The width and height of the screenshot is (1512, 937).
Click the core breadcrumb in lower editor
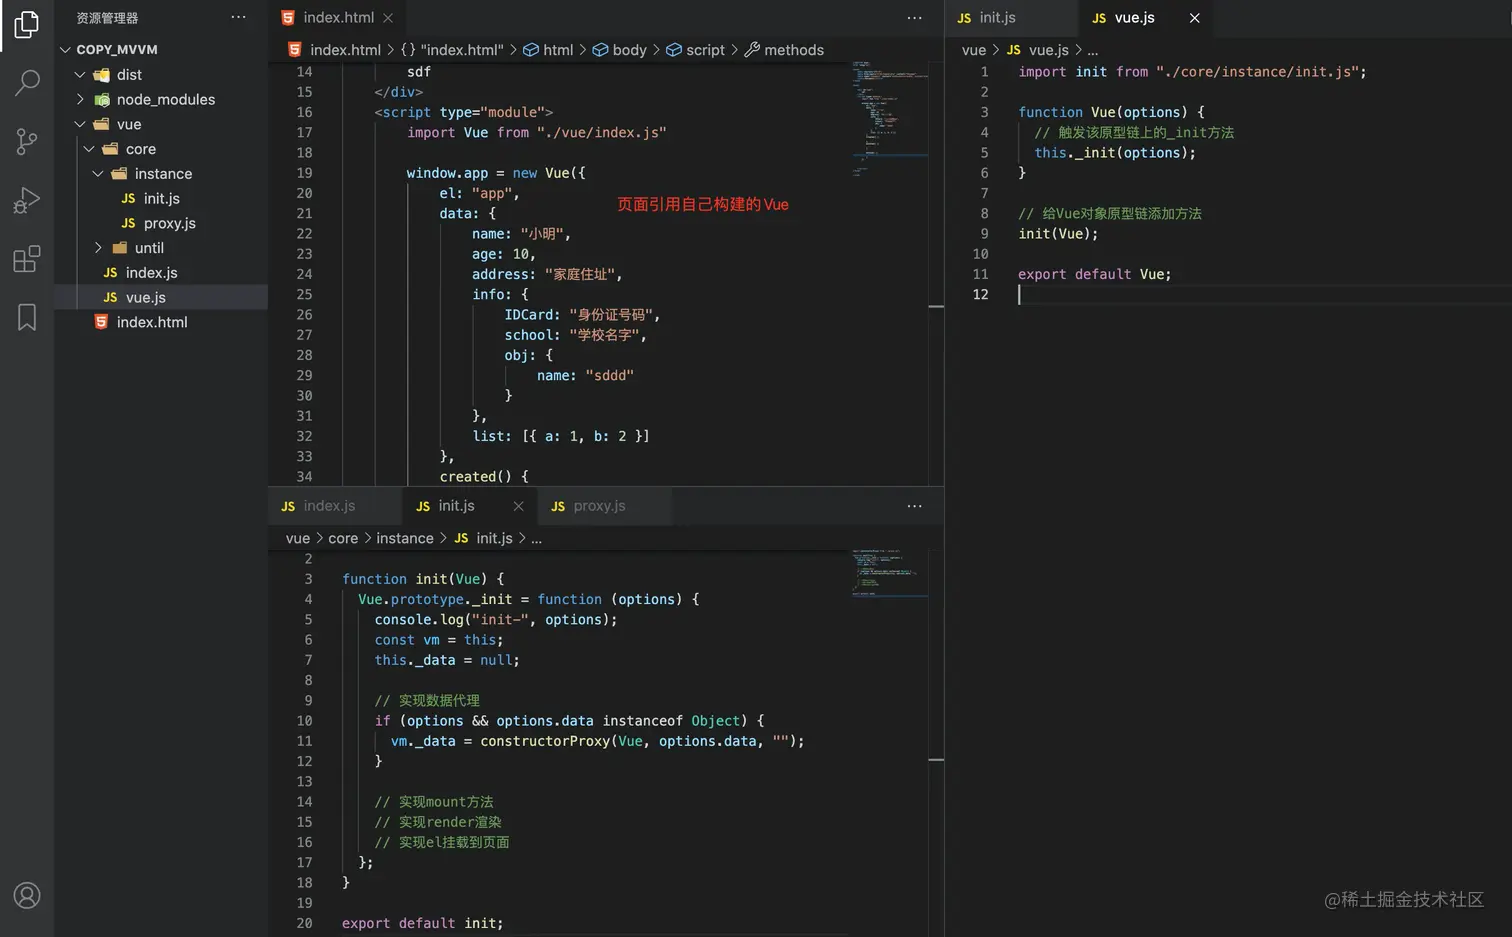click(343, 538)
